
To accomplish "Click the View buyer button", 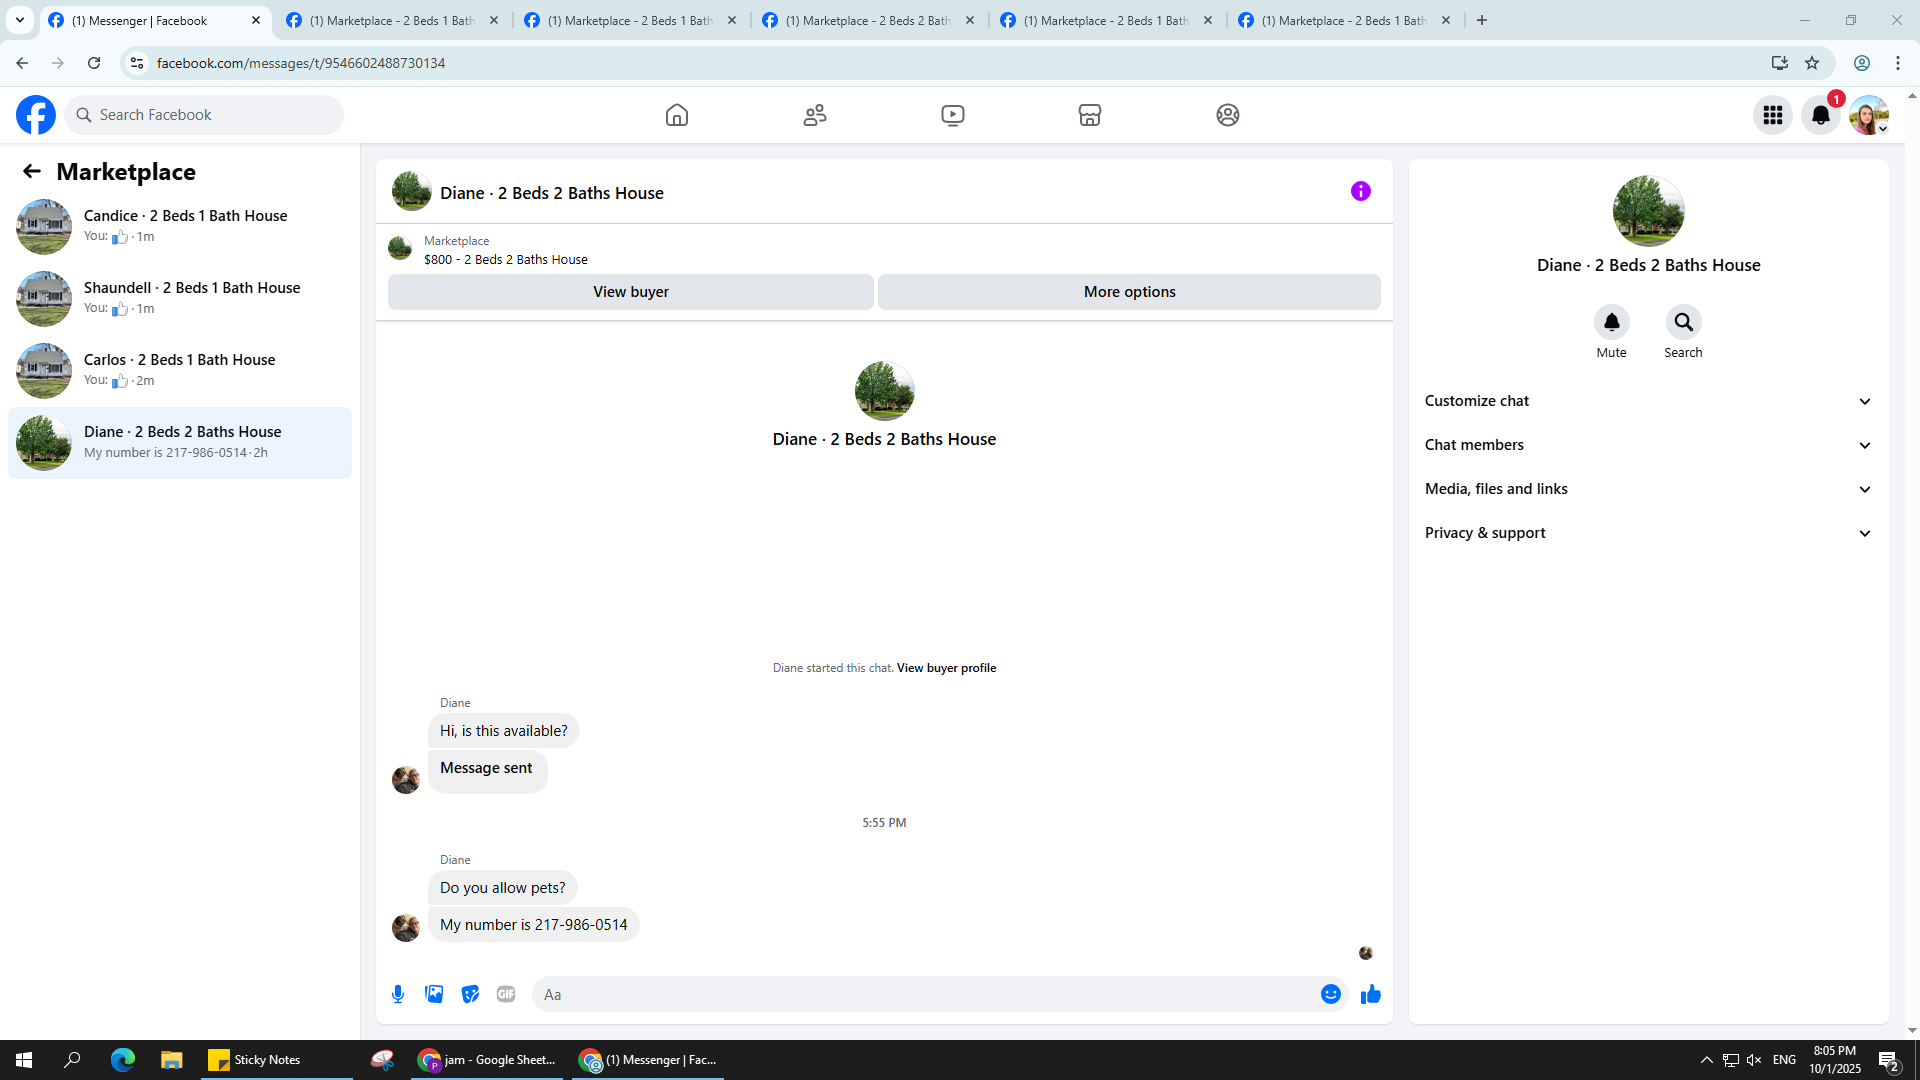I will pyautogui.click(x=631, y=292).
